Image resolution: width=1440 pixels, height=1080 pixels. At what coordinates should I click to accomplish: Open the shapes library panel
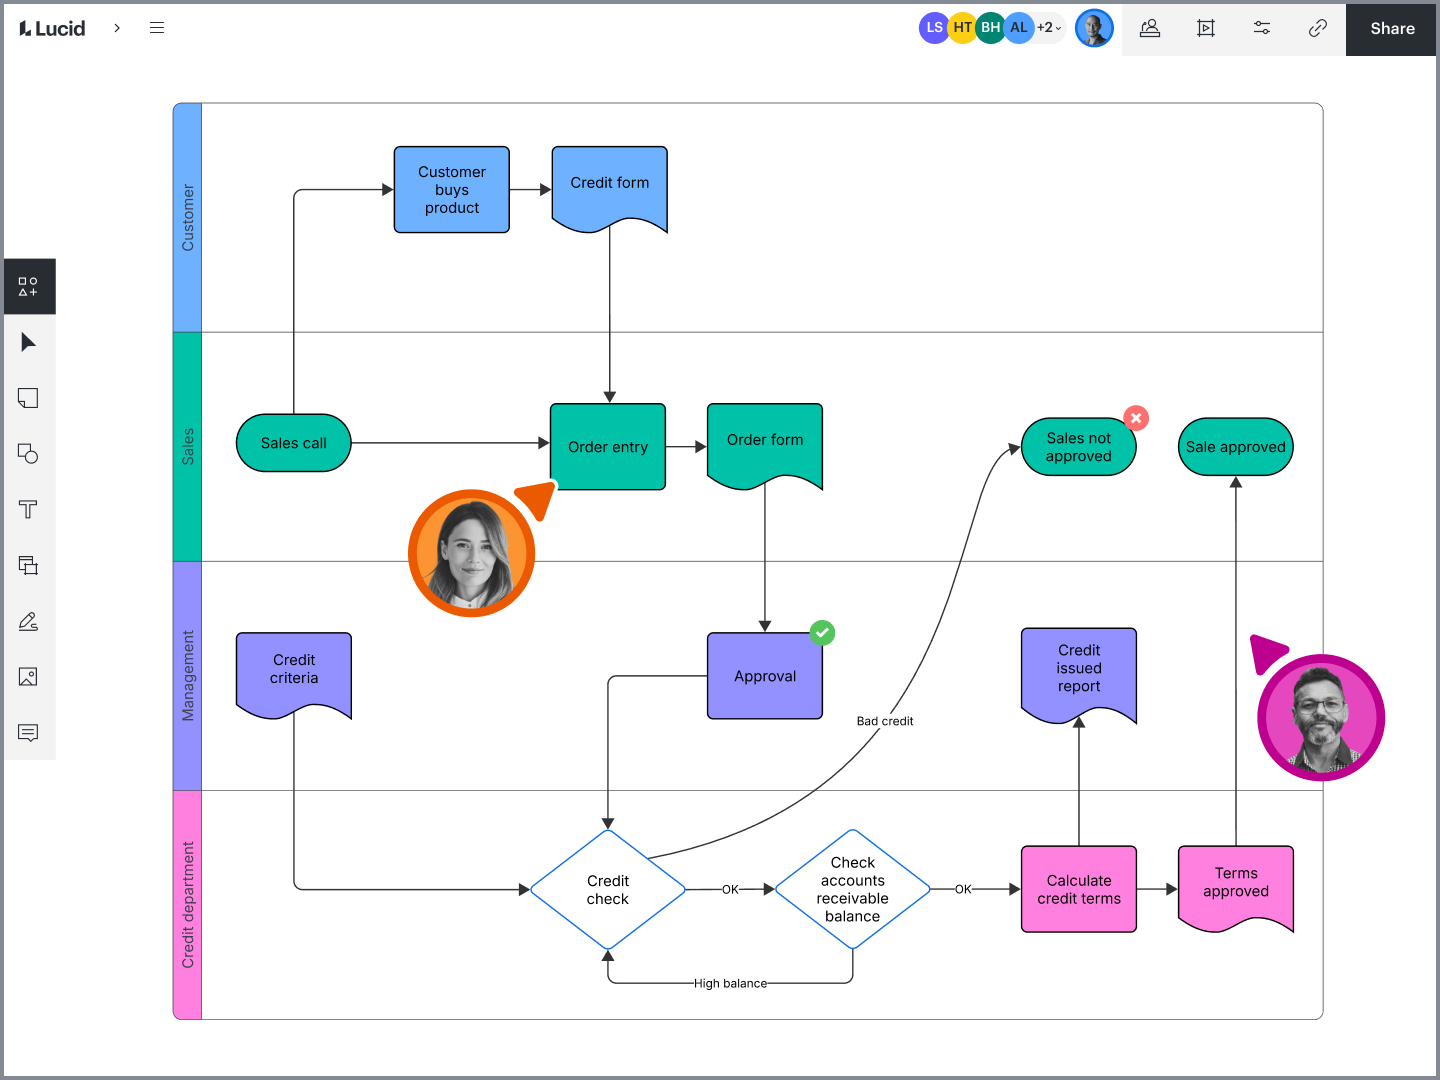point(28,287)
